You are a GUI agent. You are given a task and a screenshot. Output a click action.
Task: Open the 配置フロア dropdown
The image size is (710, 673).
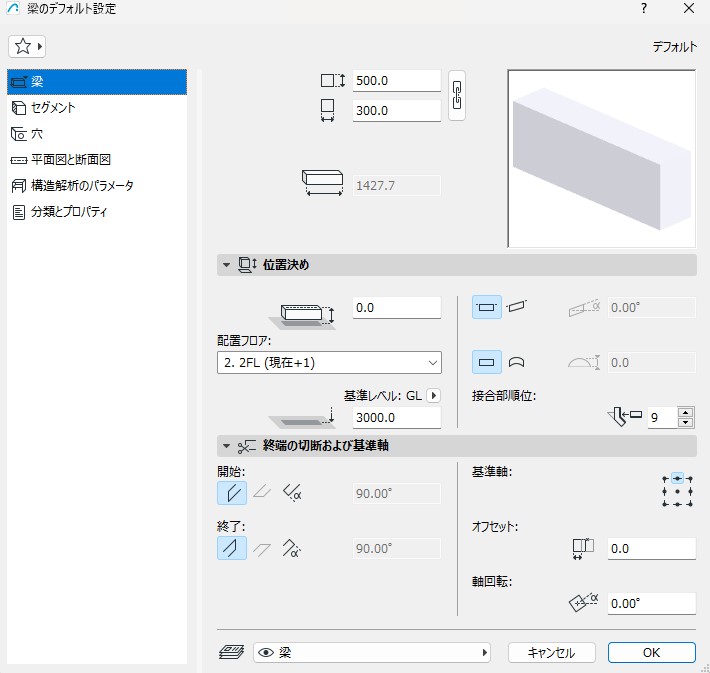[329, 362]
